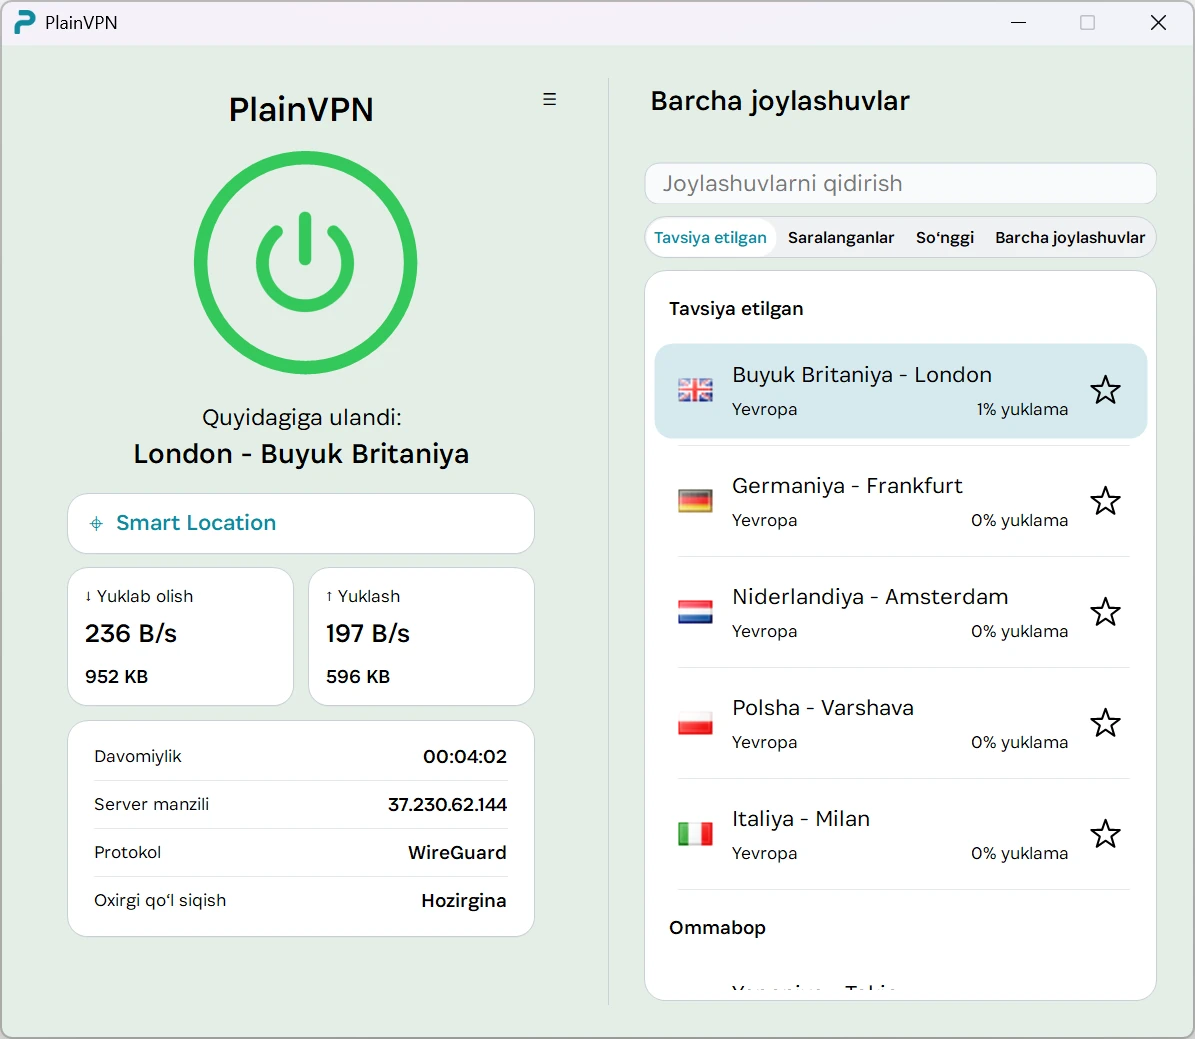Favorite Buyuk Britaniya - London with star

[x=1105, y=390]
